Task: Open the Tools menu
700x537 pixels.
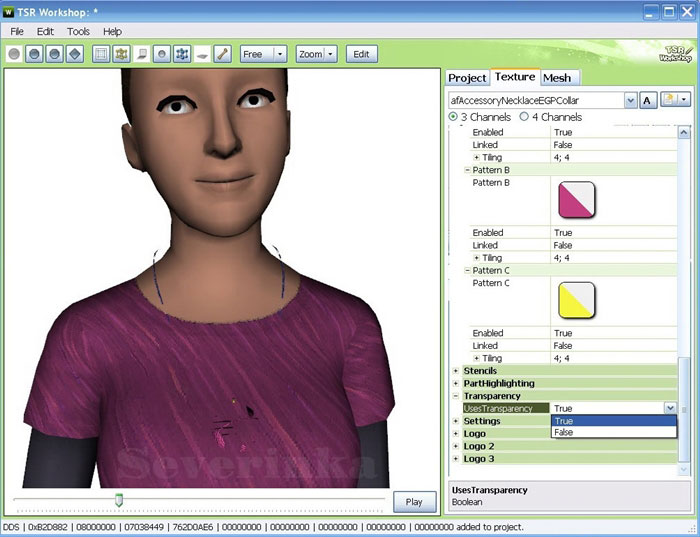Action: tap(78, 31)
